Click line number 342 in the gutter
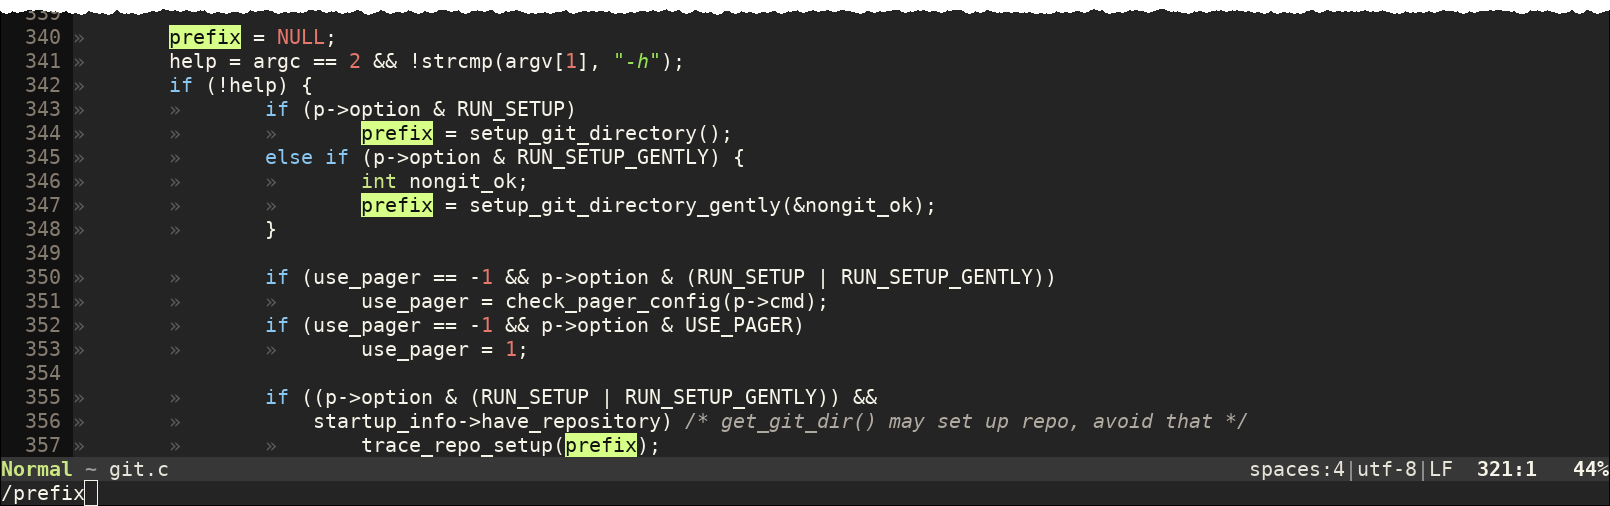Screen dimensions: 1610x506 [43, 85]
